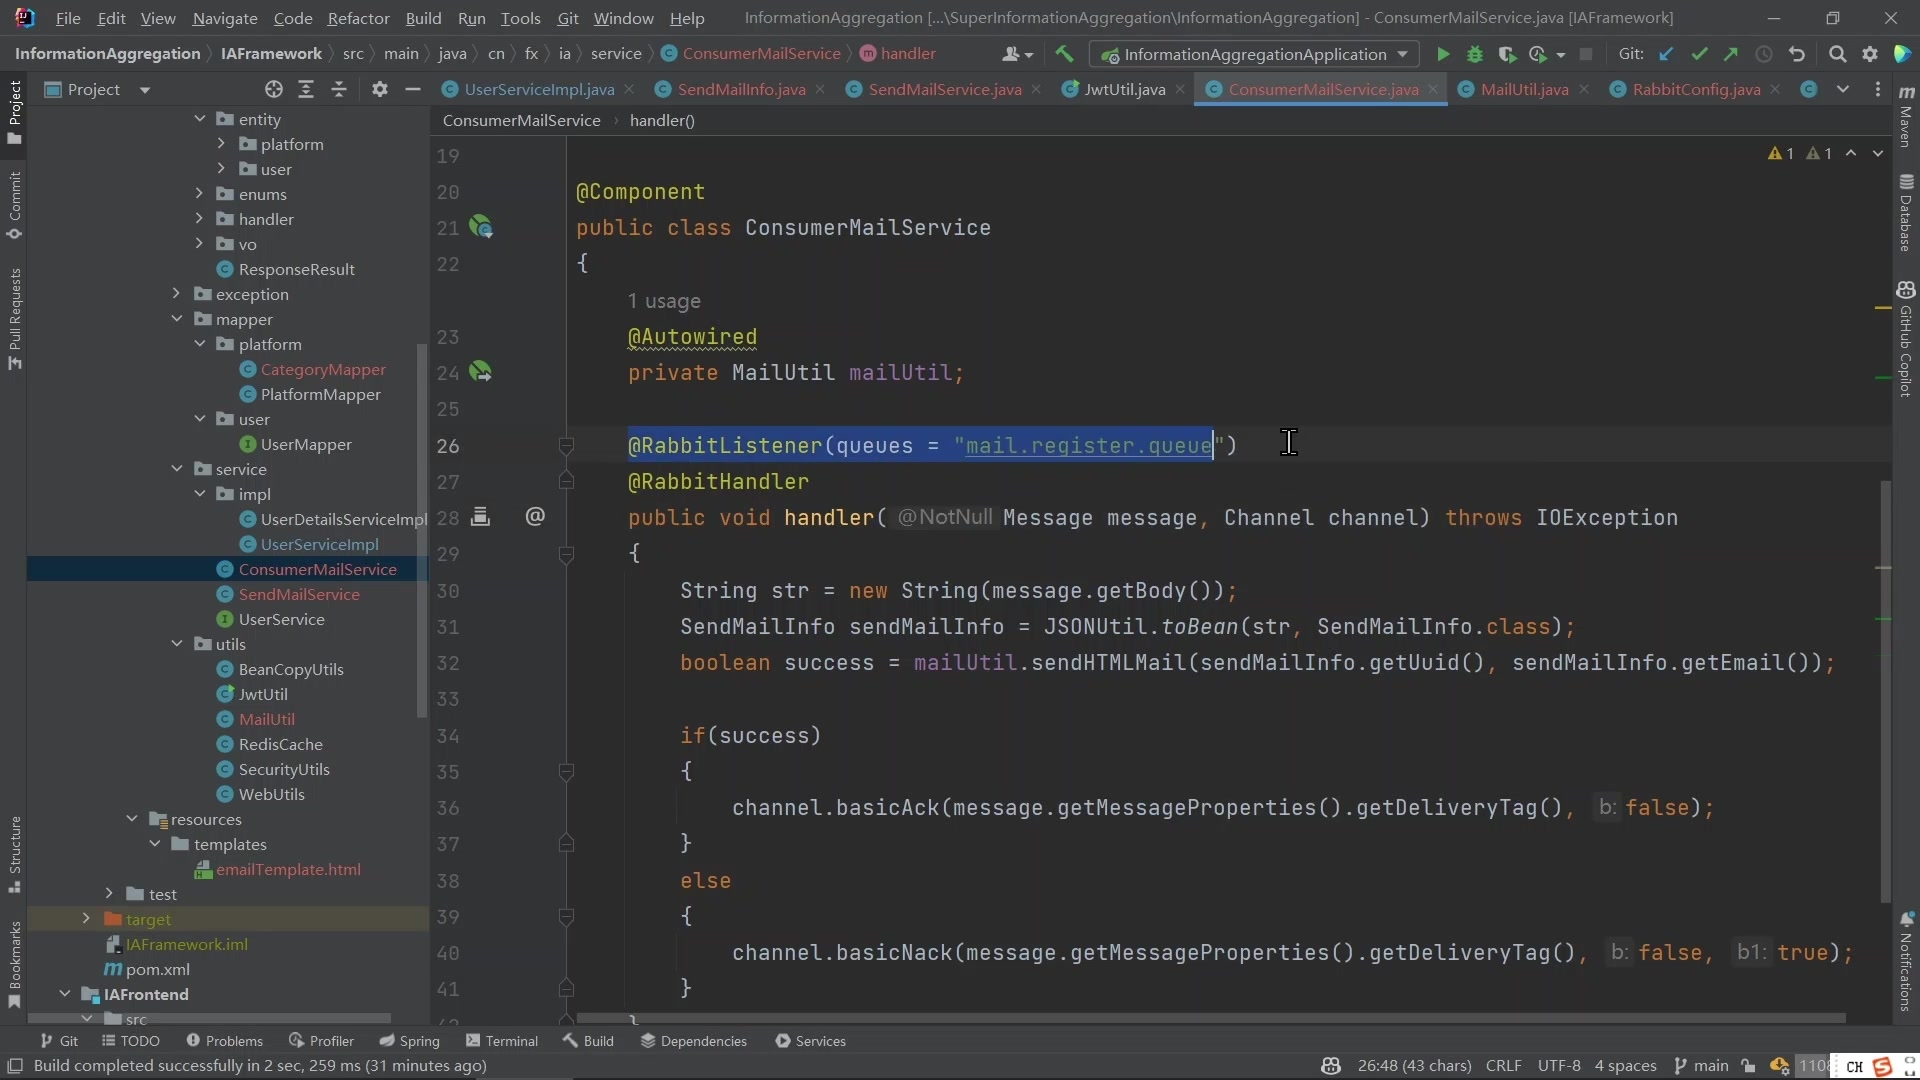Toggle code folding at line 26

(566, 445)
